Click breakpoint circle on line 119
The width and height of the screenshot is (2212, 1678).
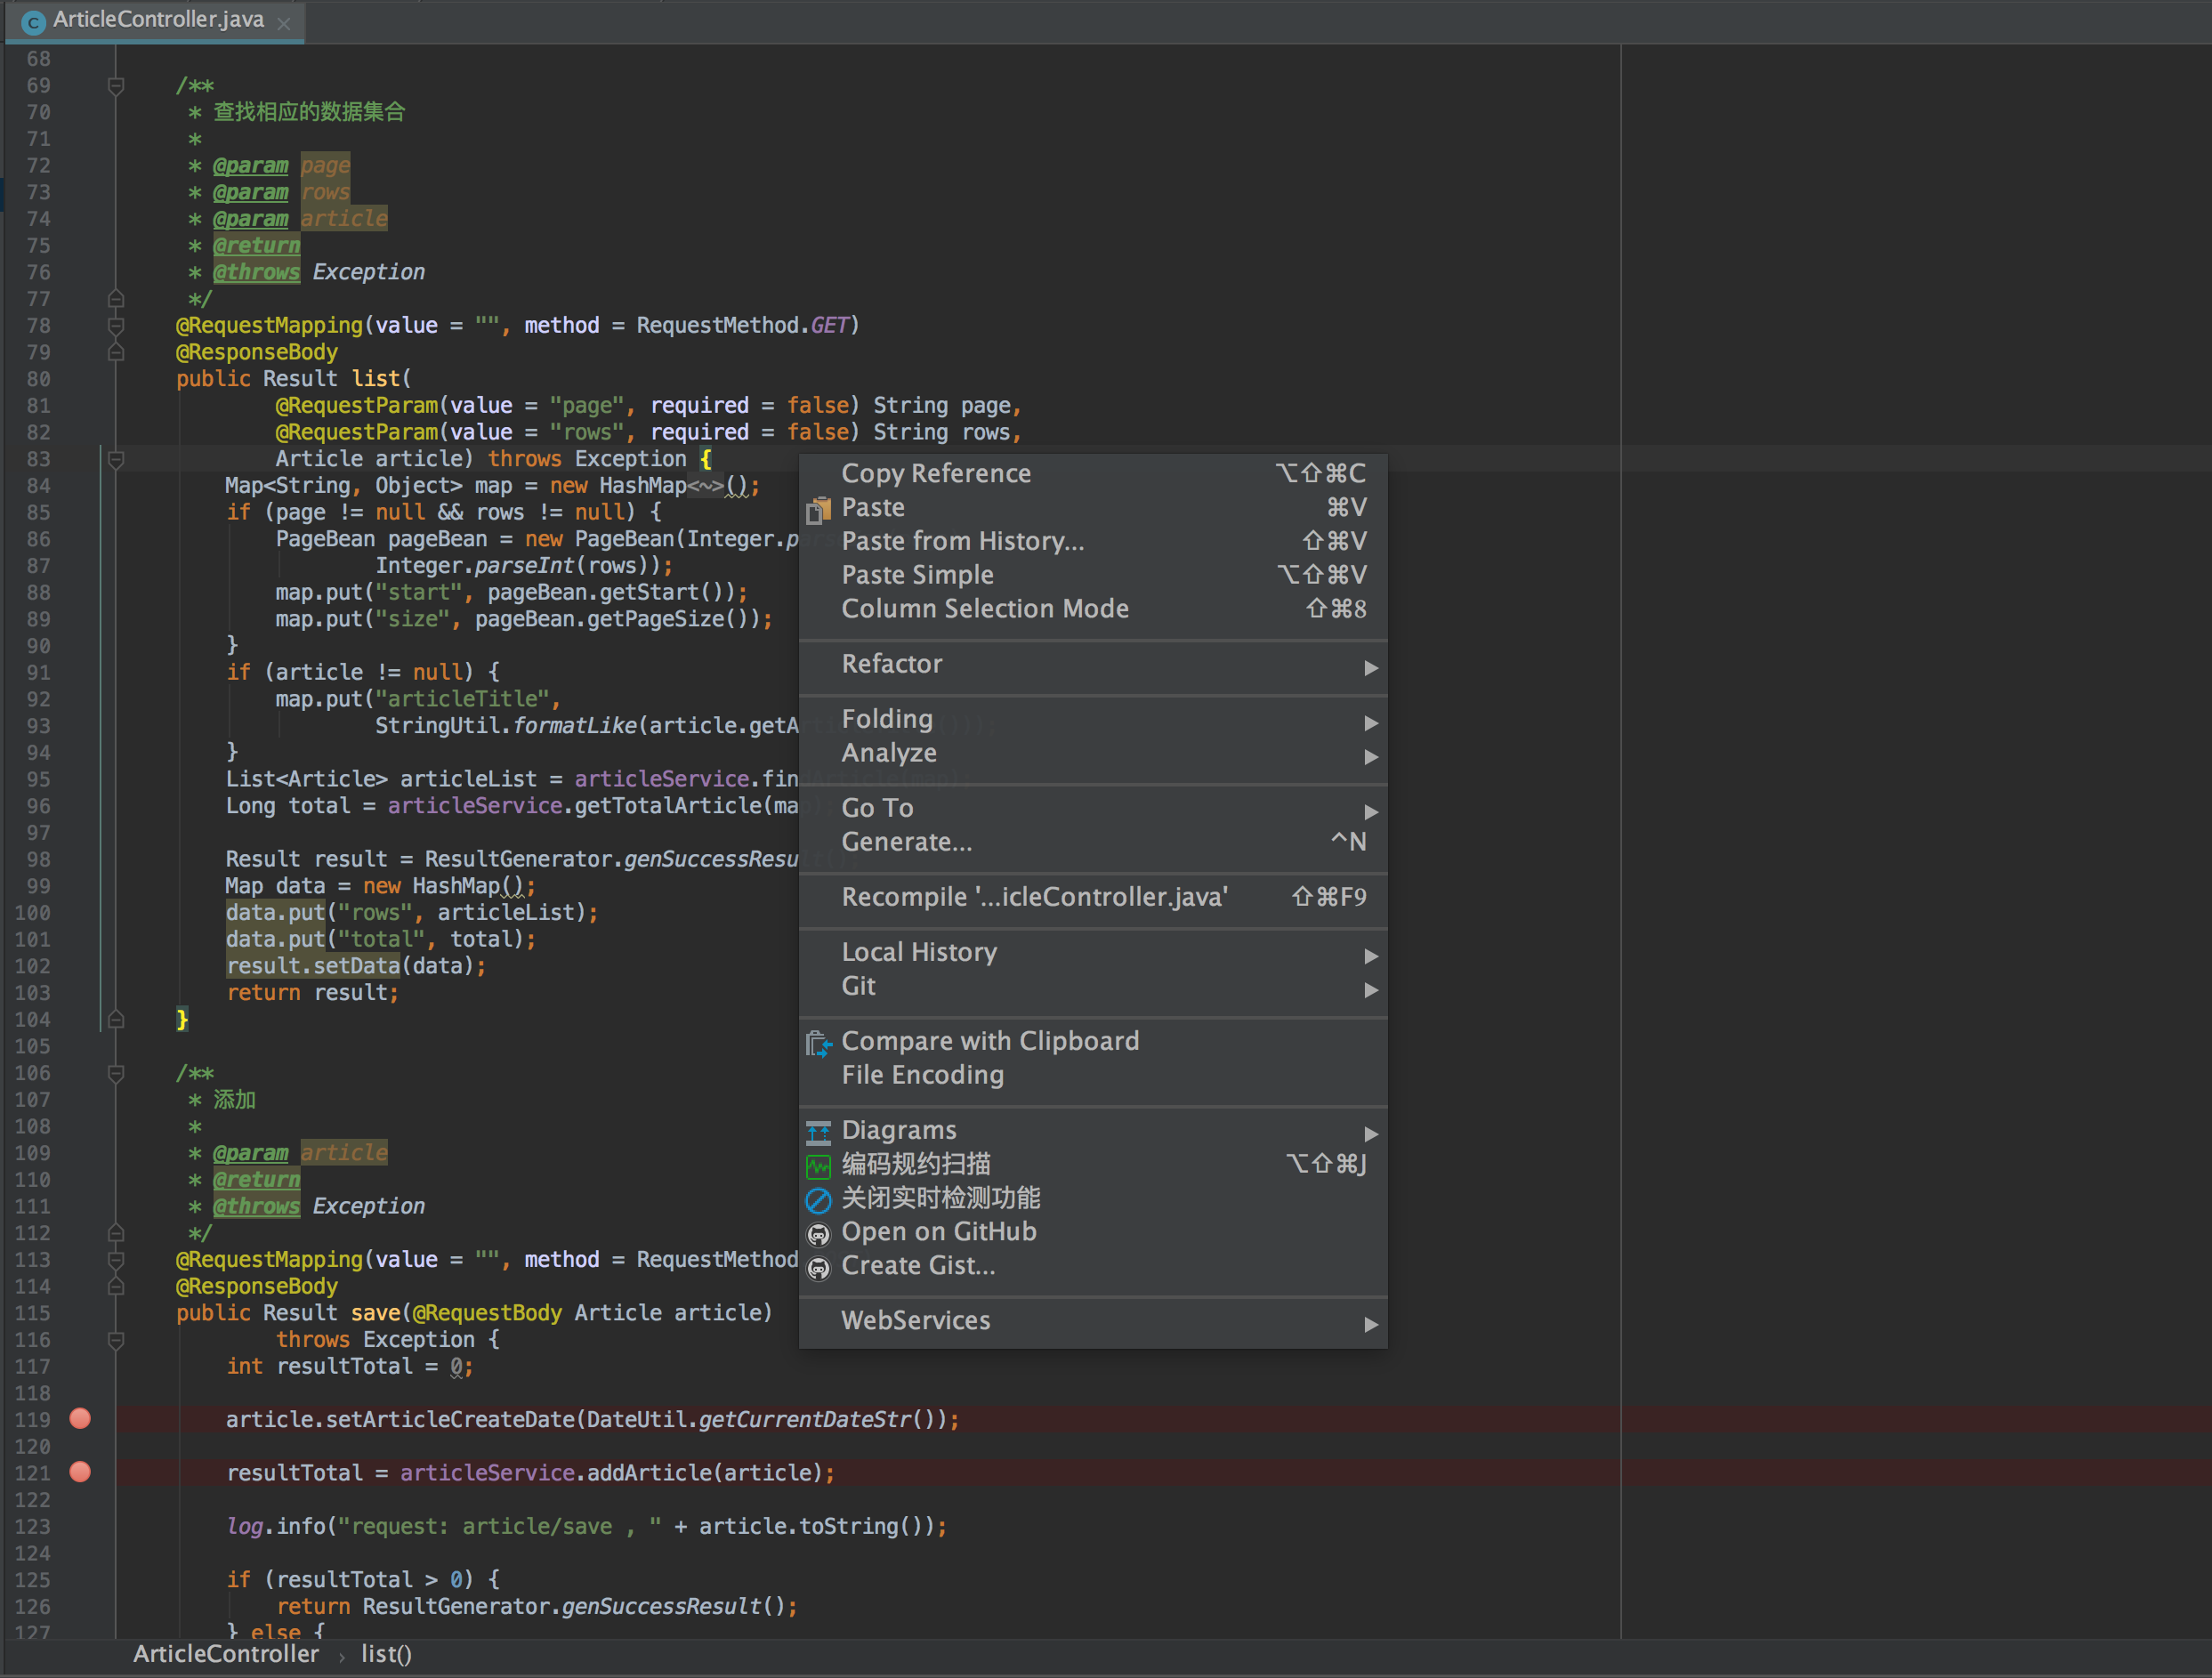point(79,1419)
